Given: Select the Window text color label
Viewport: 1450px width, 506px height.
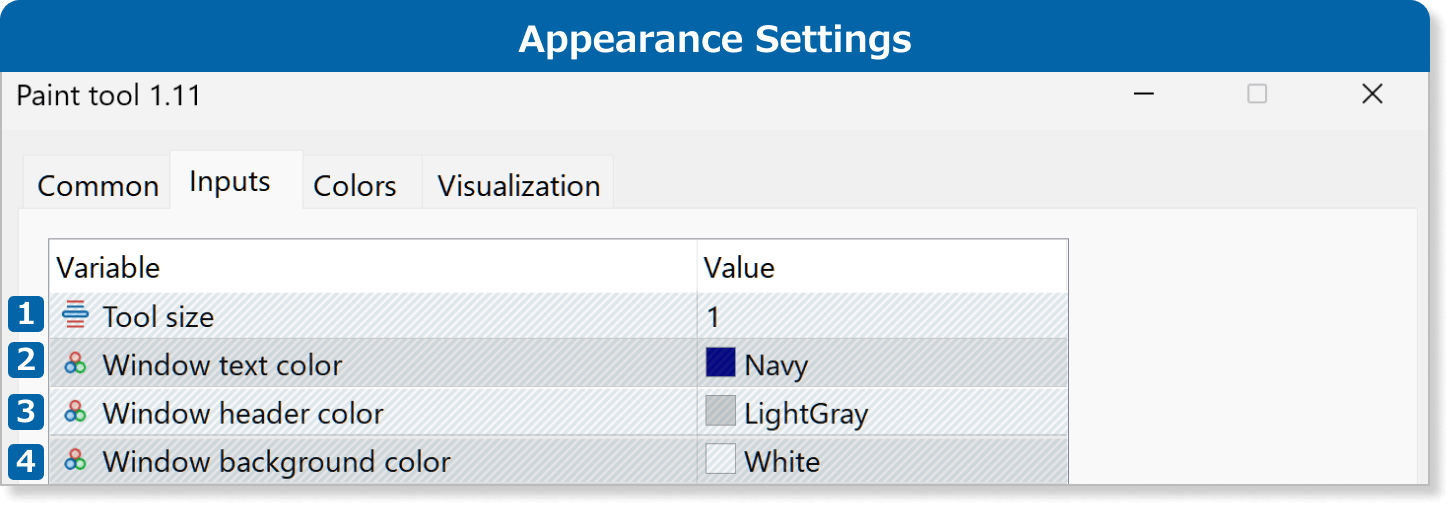Looking at the screenshot, I should point(222,365).
